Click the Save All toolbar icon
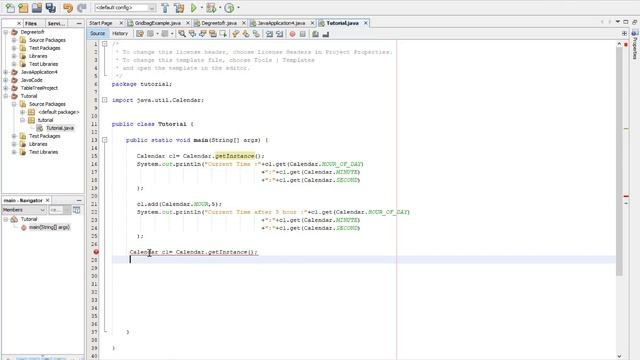Viewport: 640px width, 360px height. 51,8
